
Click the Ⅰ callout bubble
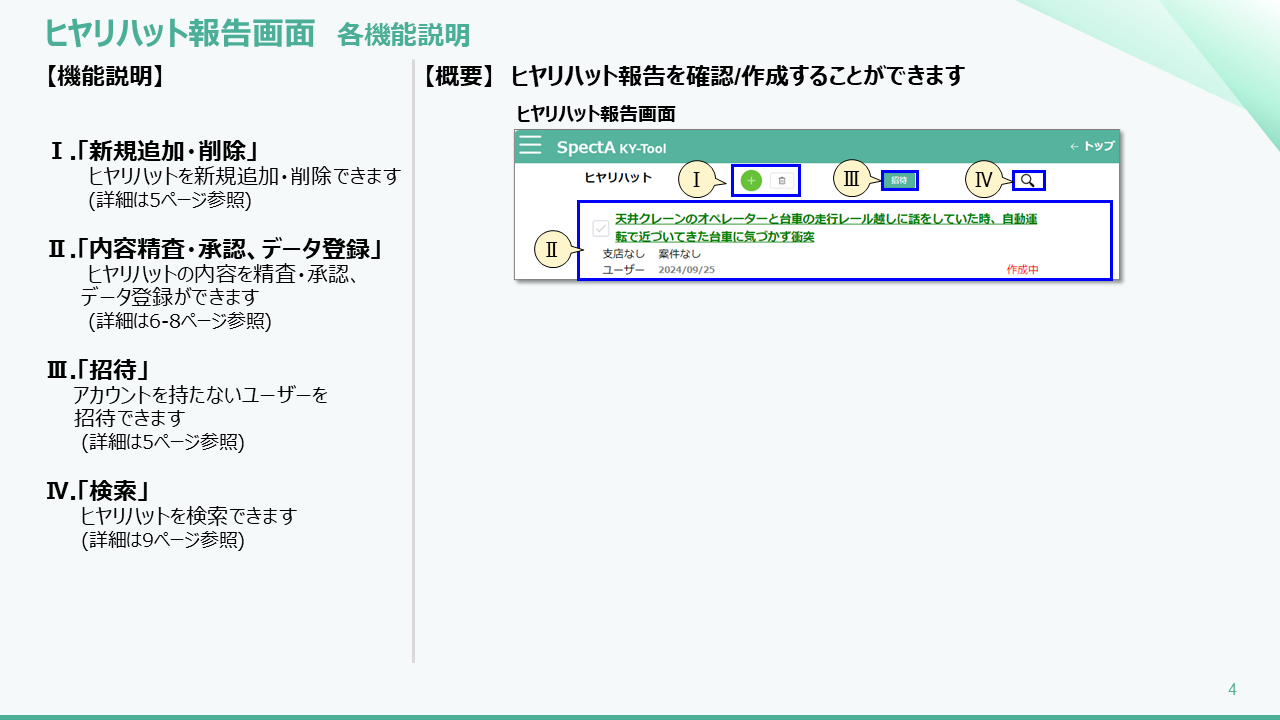coord(696,180)
